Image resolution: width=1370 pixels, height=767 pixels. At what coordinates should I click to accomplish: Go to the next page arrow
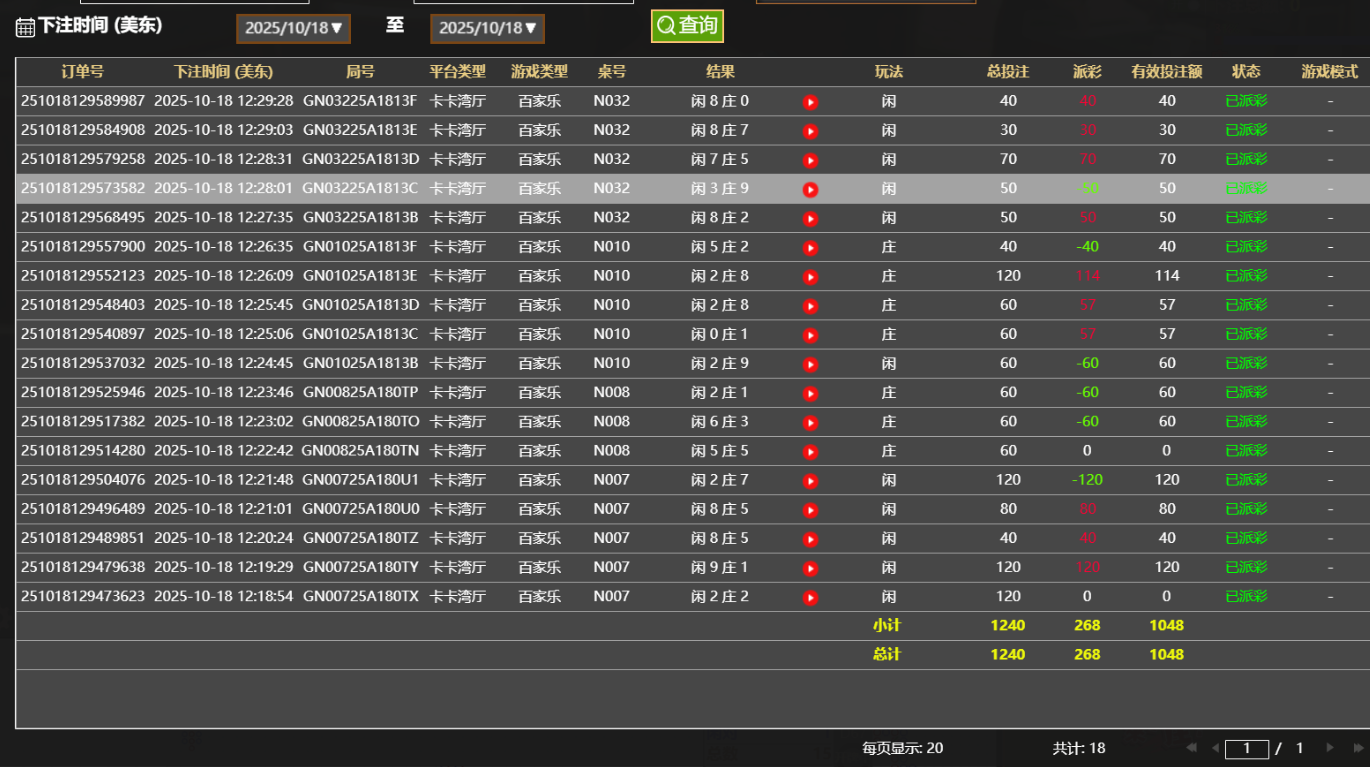coord(1329,748)
